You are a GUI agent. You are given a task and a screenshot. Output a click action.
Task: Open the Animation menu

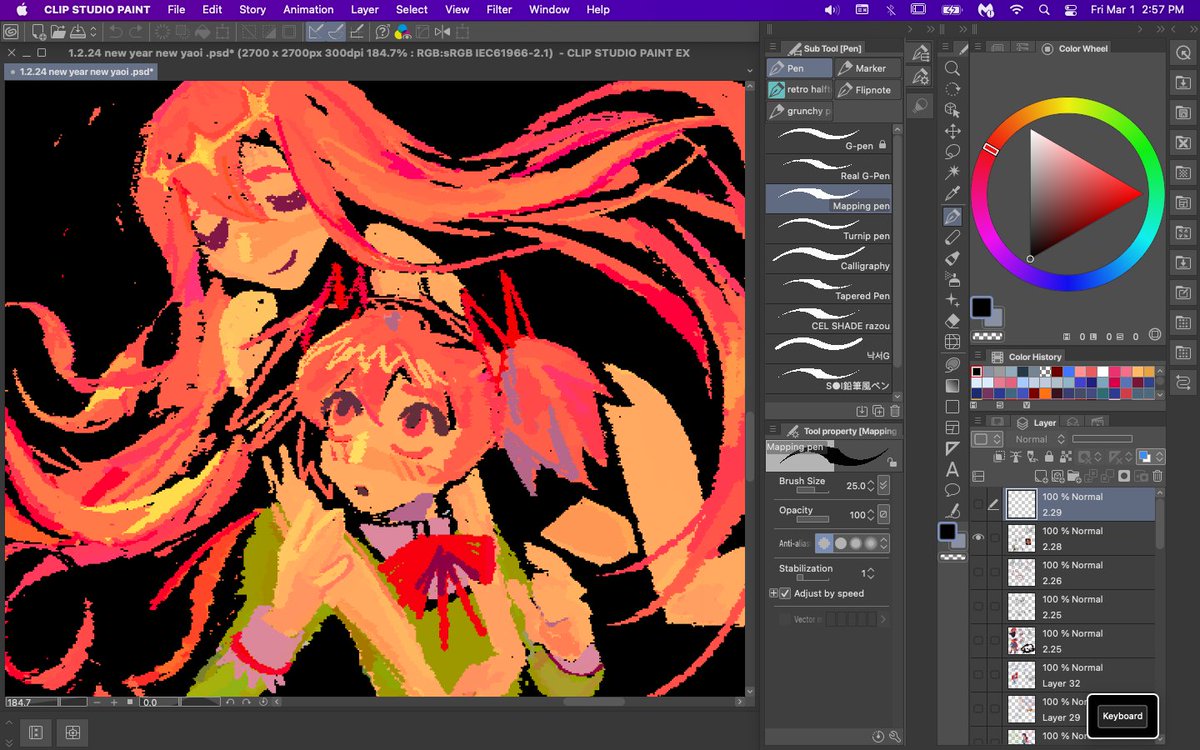308,9
